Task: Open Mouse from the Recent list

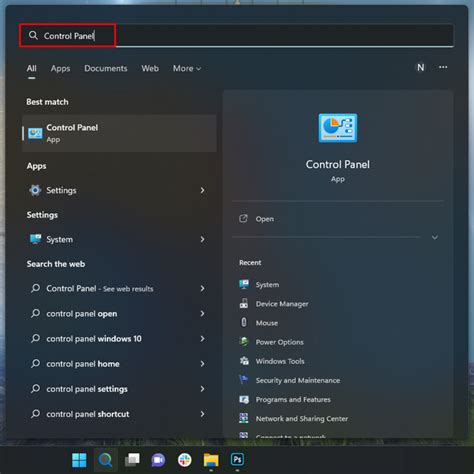Action: (x=267, y=323)
